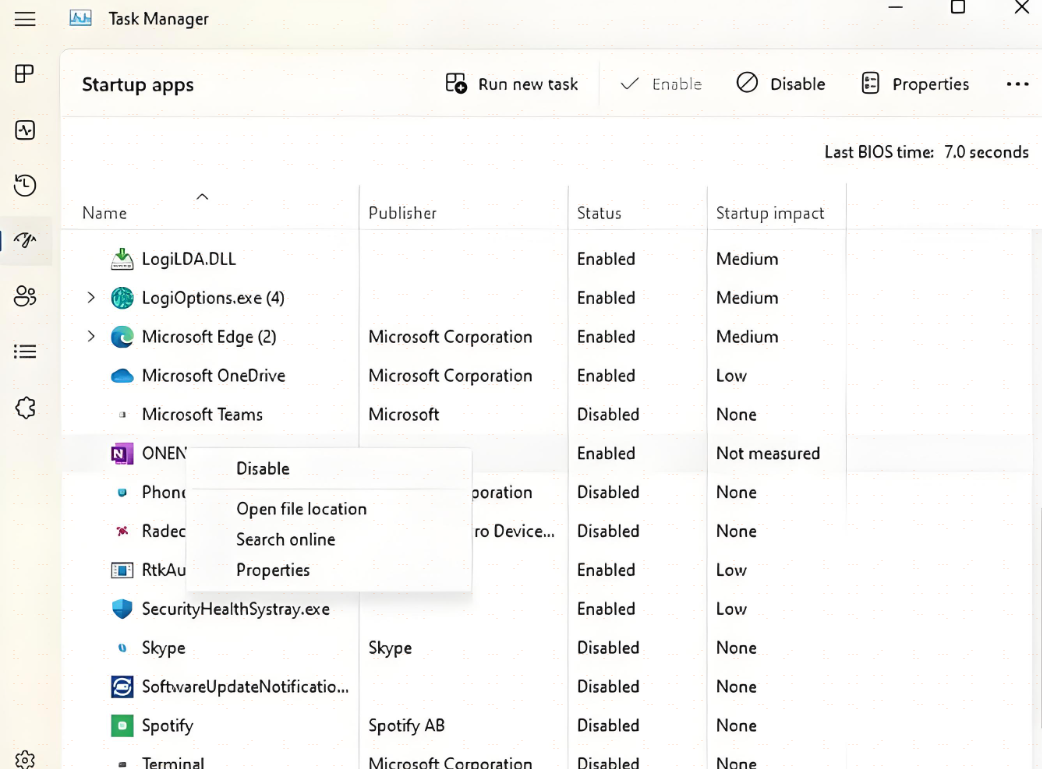Select the Microsoft Teams row name

[x=202, y=415]
